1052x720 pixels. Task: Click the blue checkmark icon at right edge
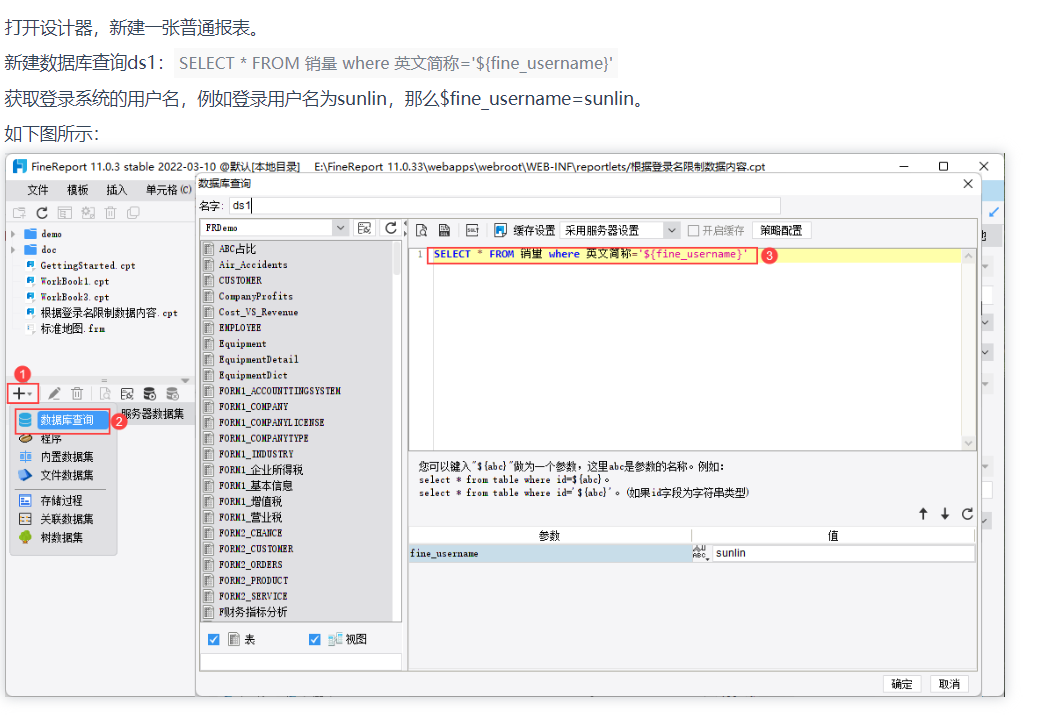coord(994,212)
